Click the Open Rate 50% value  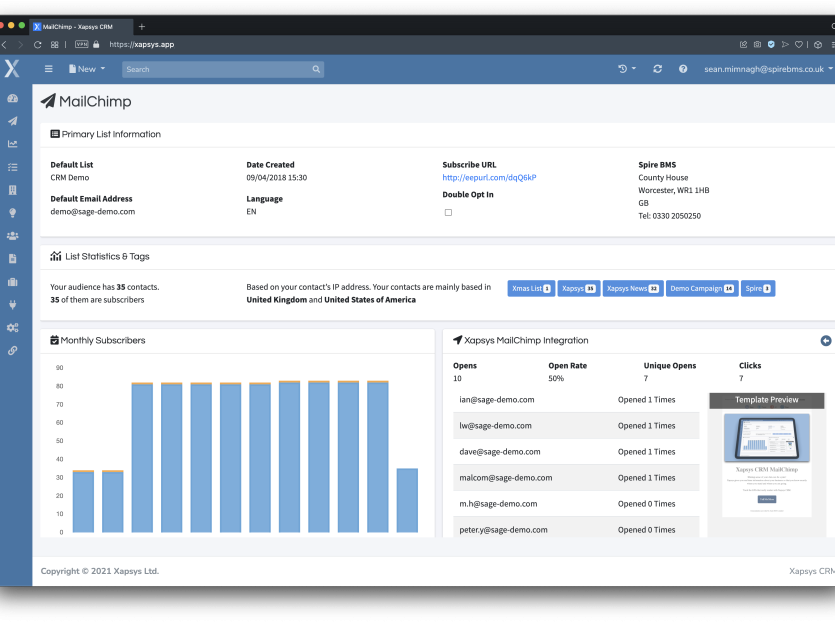click(x=556, y=378)
